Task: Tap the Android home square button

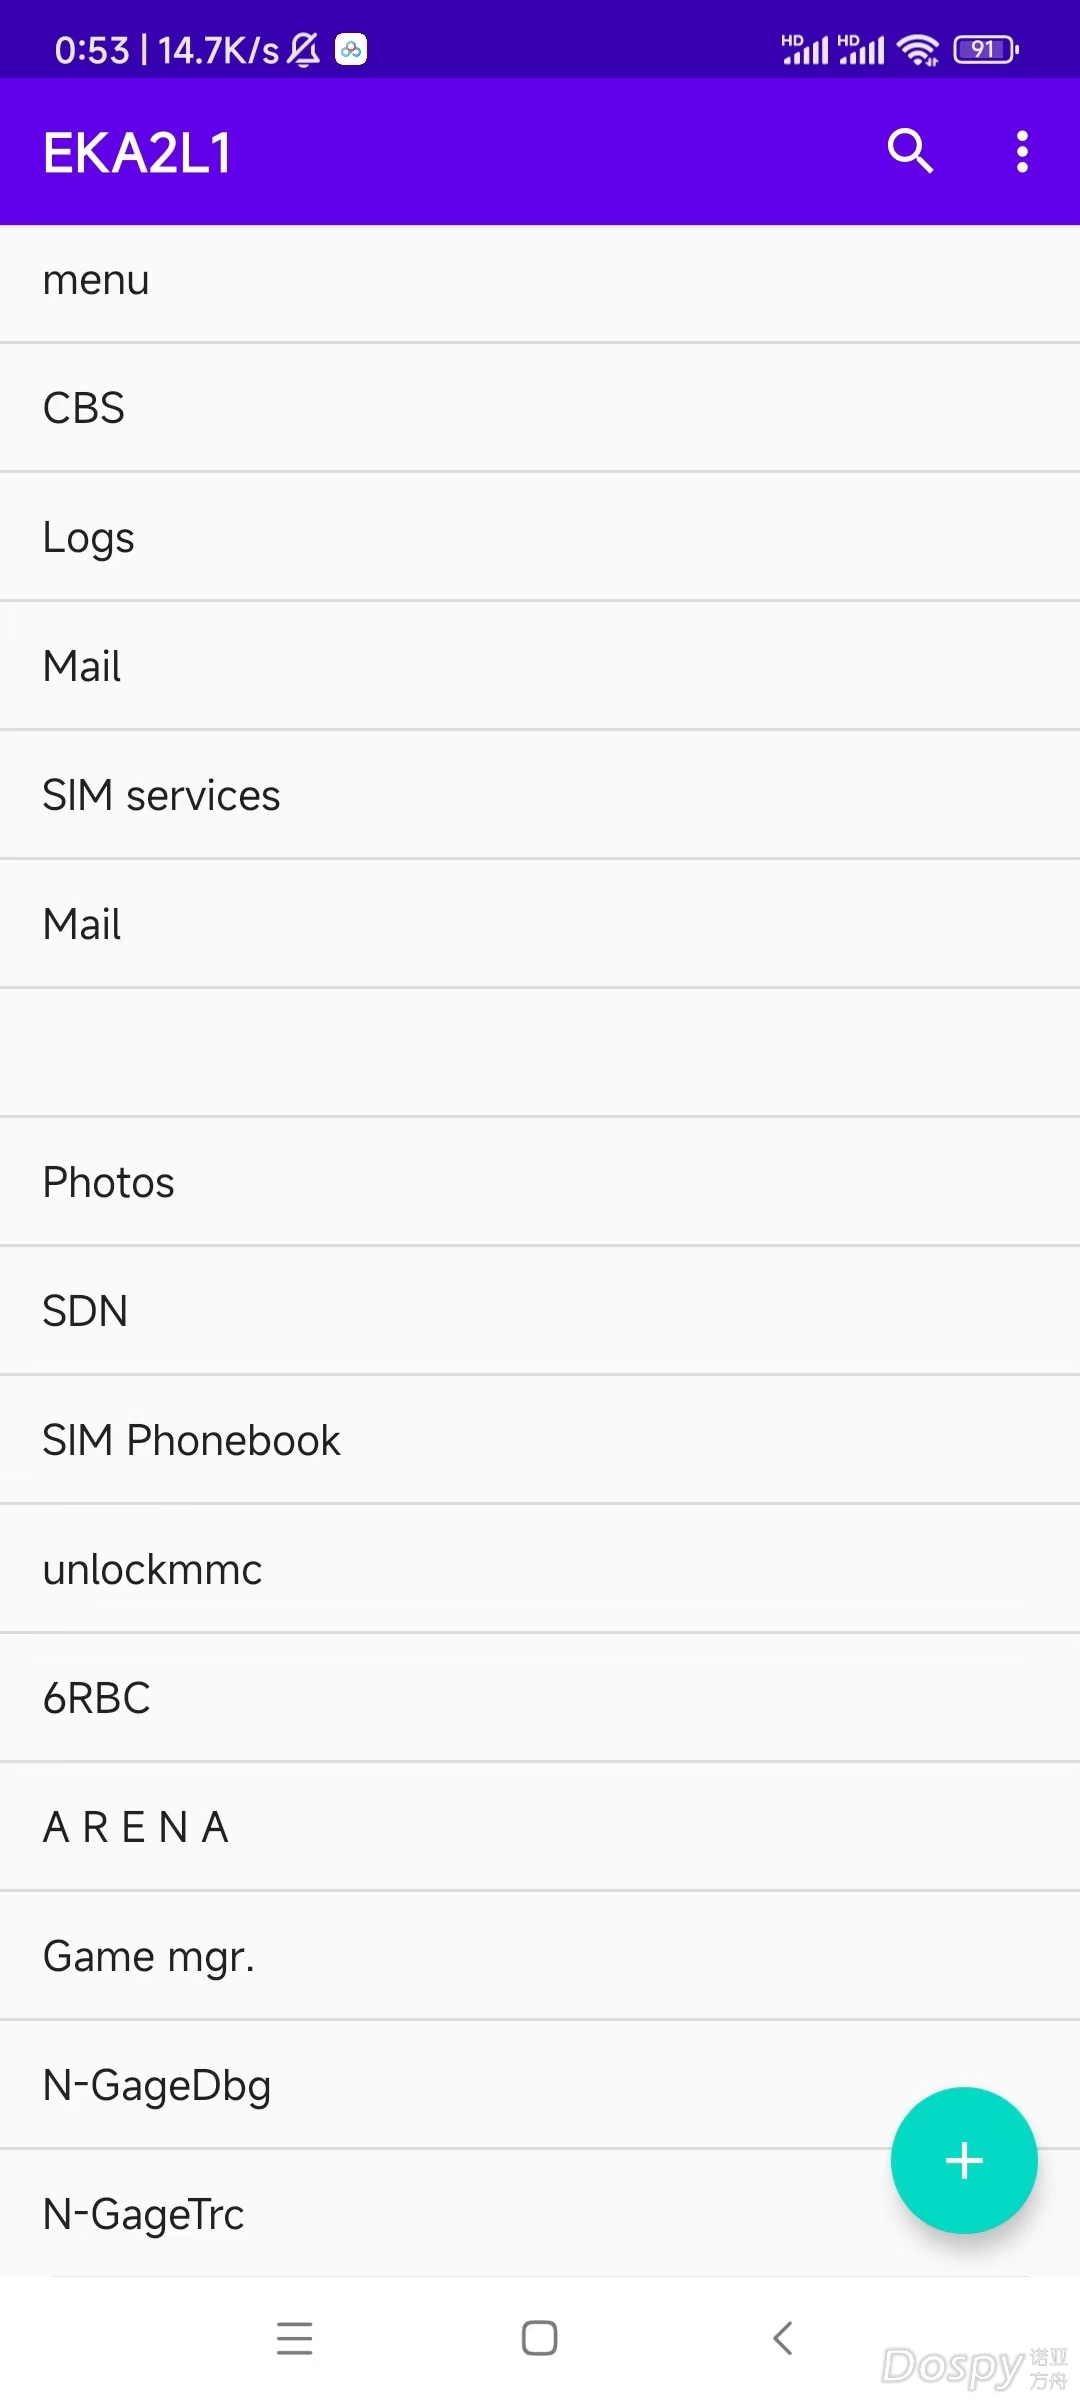Action: pos(540,2338)
